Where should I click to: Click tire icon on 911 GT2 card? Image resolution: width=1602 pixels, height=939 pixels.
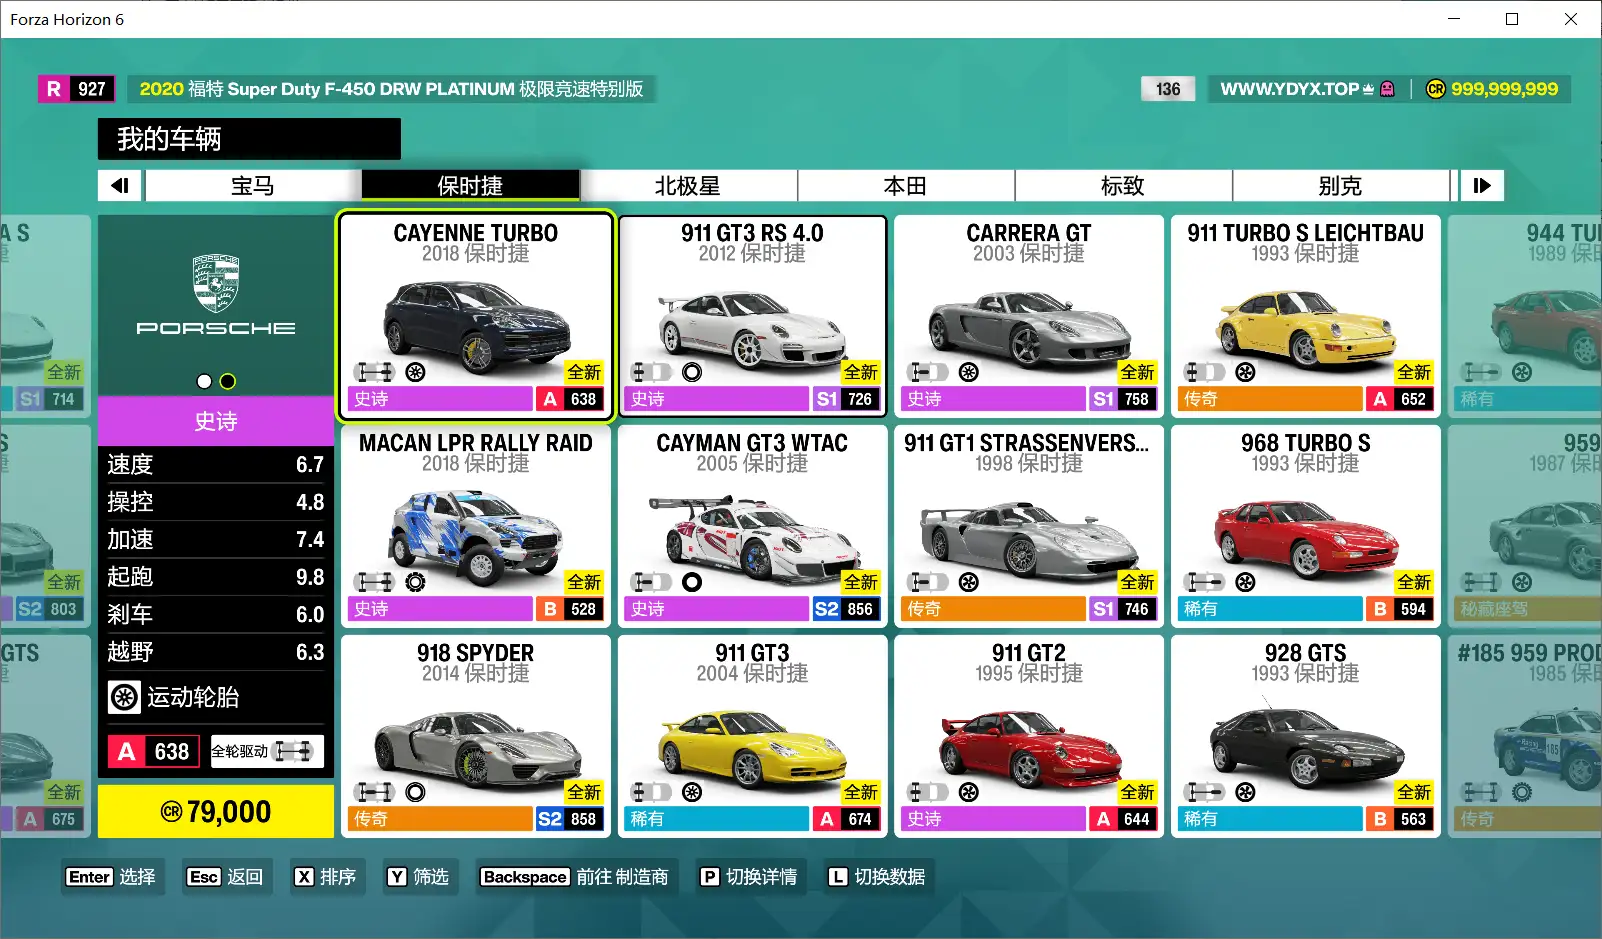point(968,792)
